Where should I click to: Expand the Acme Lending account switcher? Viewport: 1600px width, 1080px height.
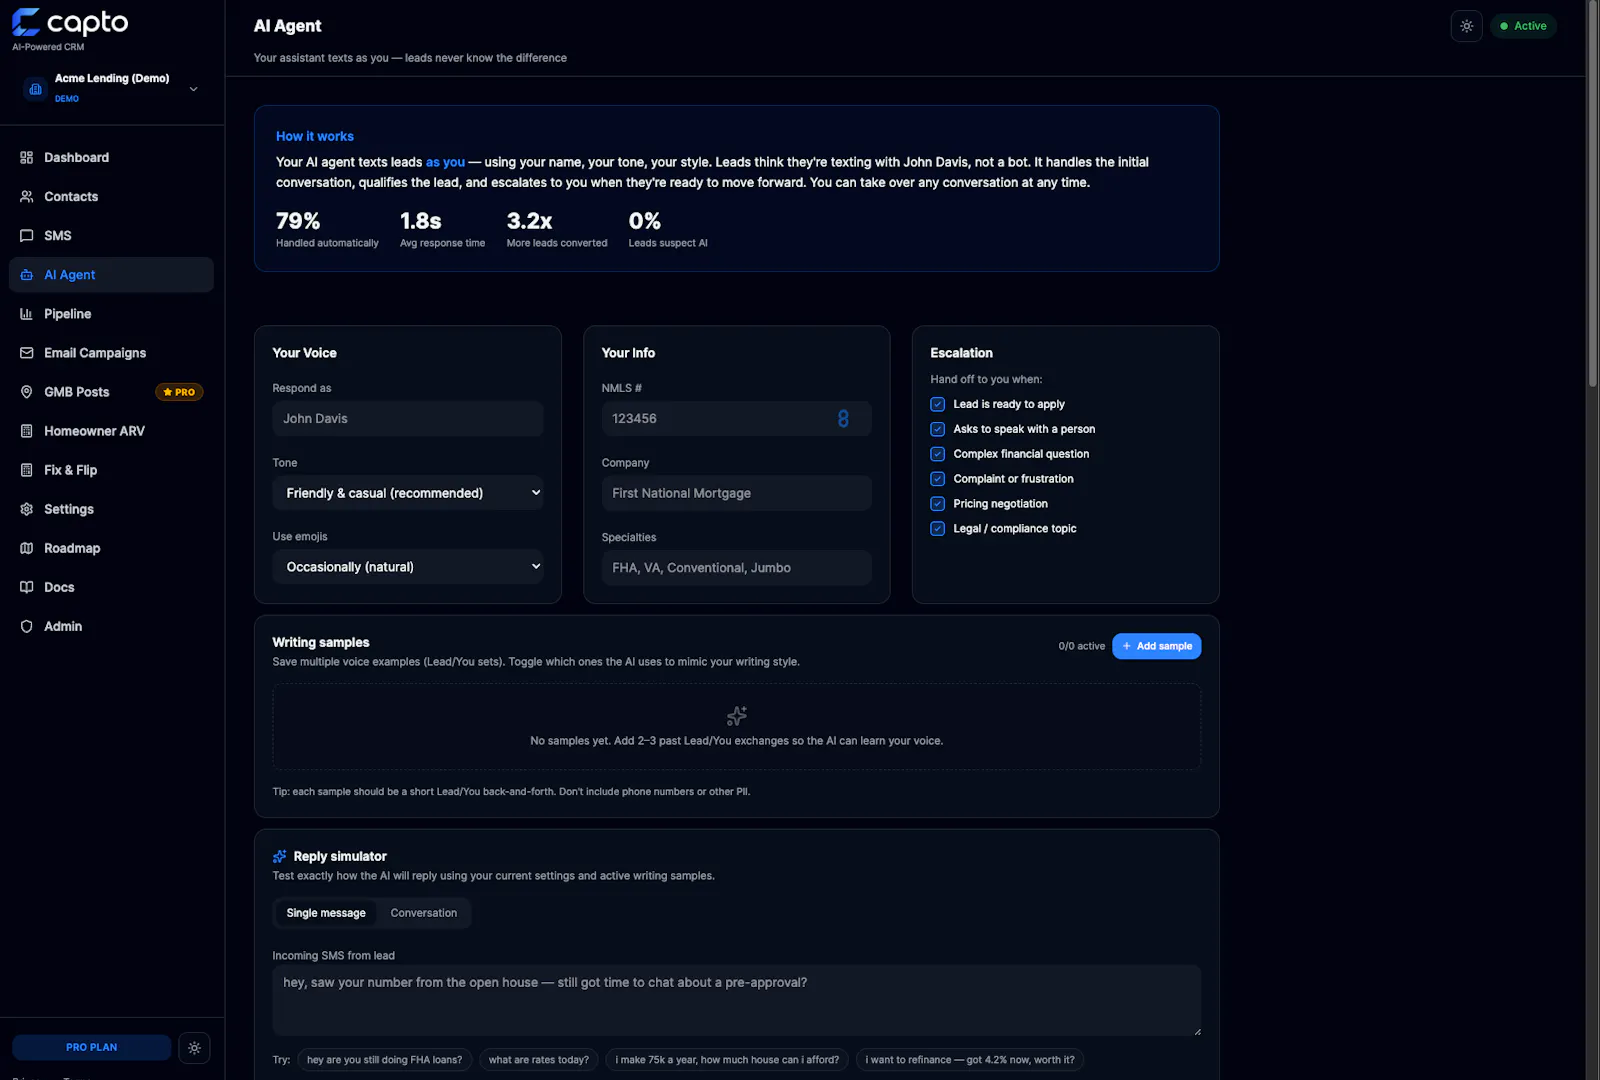[112, 88]
